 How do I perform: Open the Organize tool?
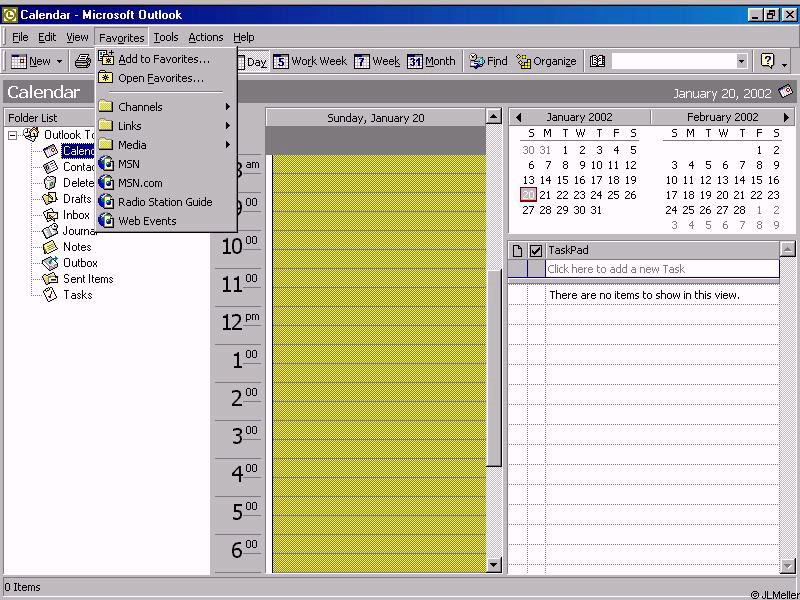point(546,62)
